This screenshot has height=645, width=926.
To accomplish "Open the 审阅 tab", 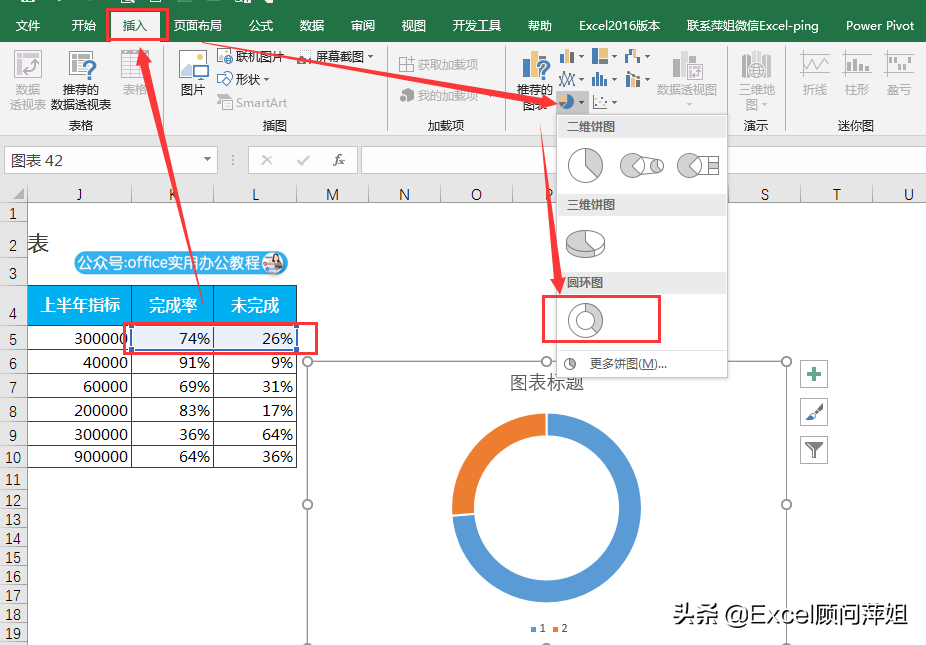I will click(x=363, y=25).
